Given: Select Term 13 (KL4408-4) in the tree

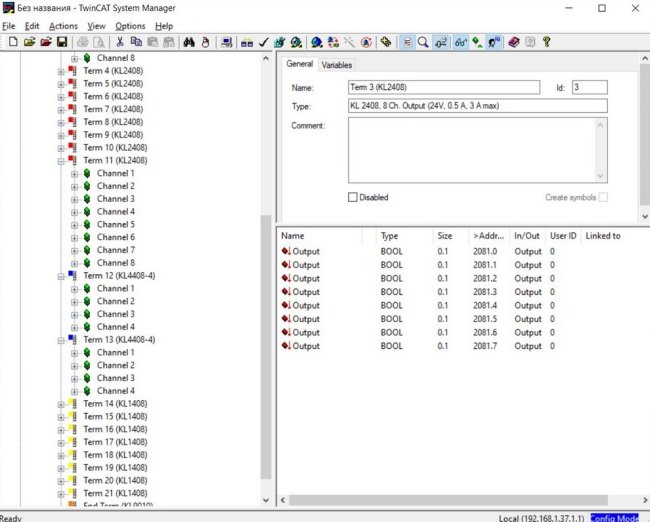Looking at the screenshot, I should [118, 340].
